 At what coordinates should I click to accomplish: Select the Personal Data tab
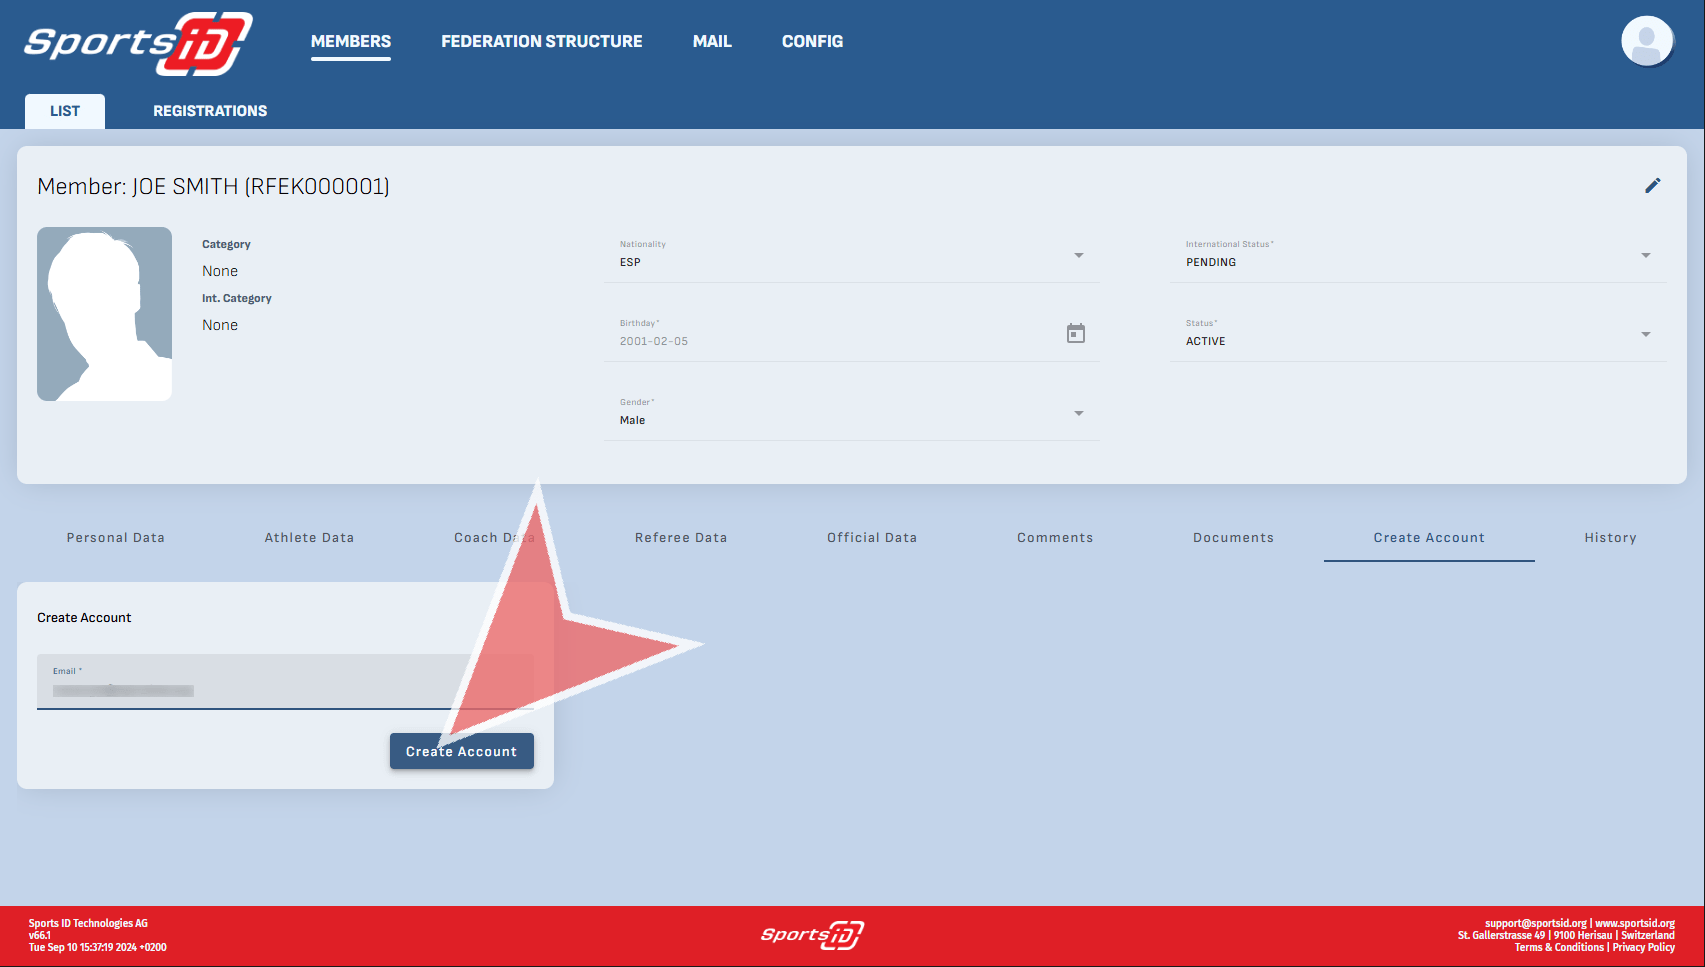pos(116,538)
